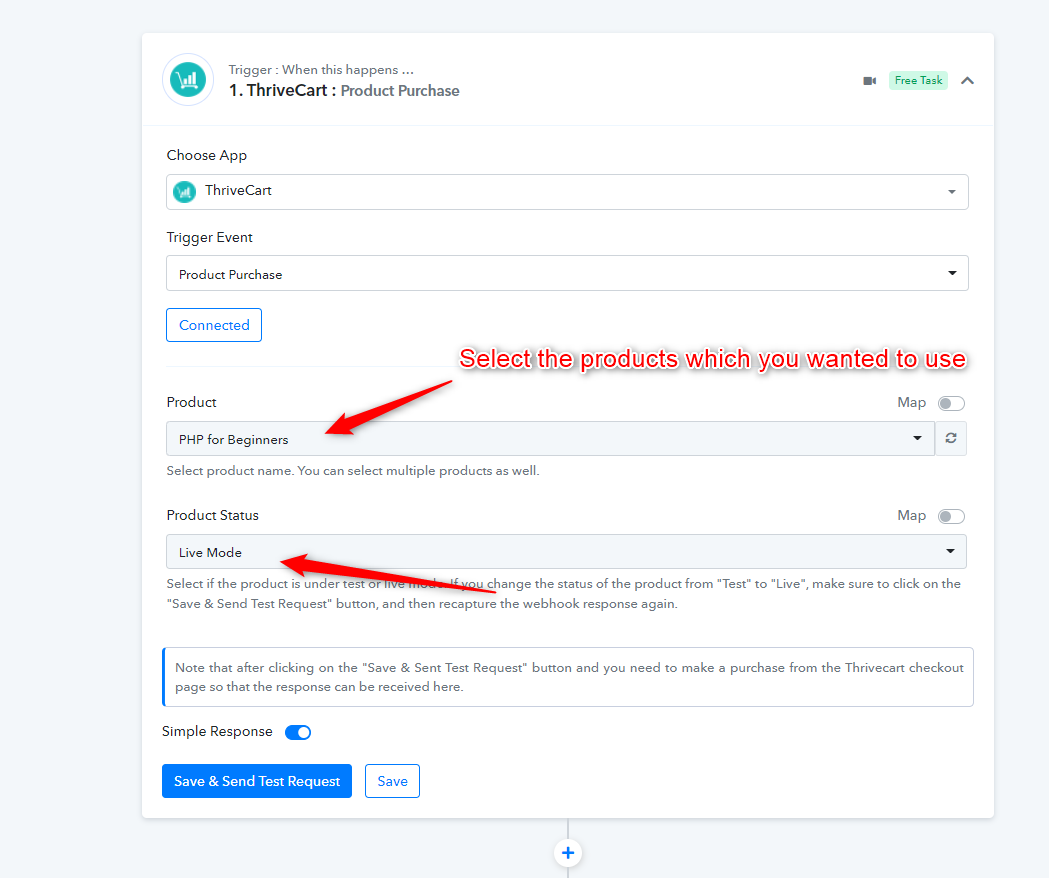Click the video camera tutorial icon

[x=869, y=81]
